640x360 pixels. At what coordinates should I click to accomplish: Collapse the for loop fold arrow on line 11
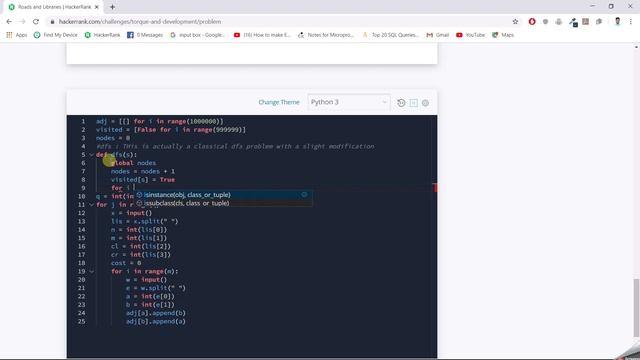coord(91,204)
